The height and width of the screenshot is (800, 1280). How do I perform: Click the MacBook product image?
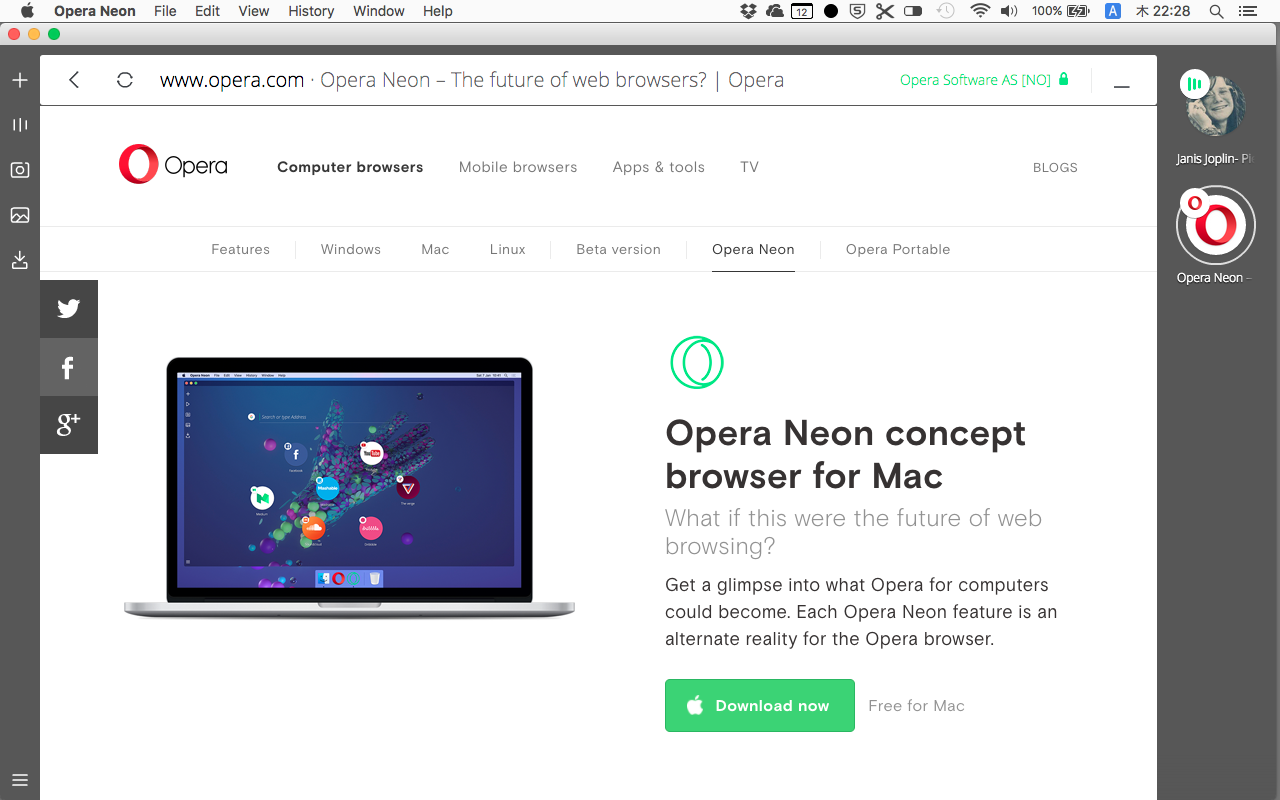pyautogui.click(x=349, y=488)
